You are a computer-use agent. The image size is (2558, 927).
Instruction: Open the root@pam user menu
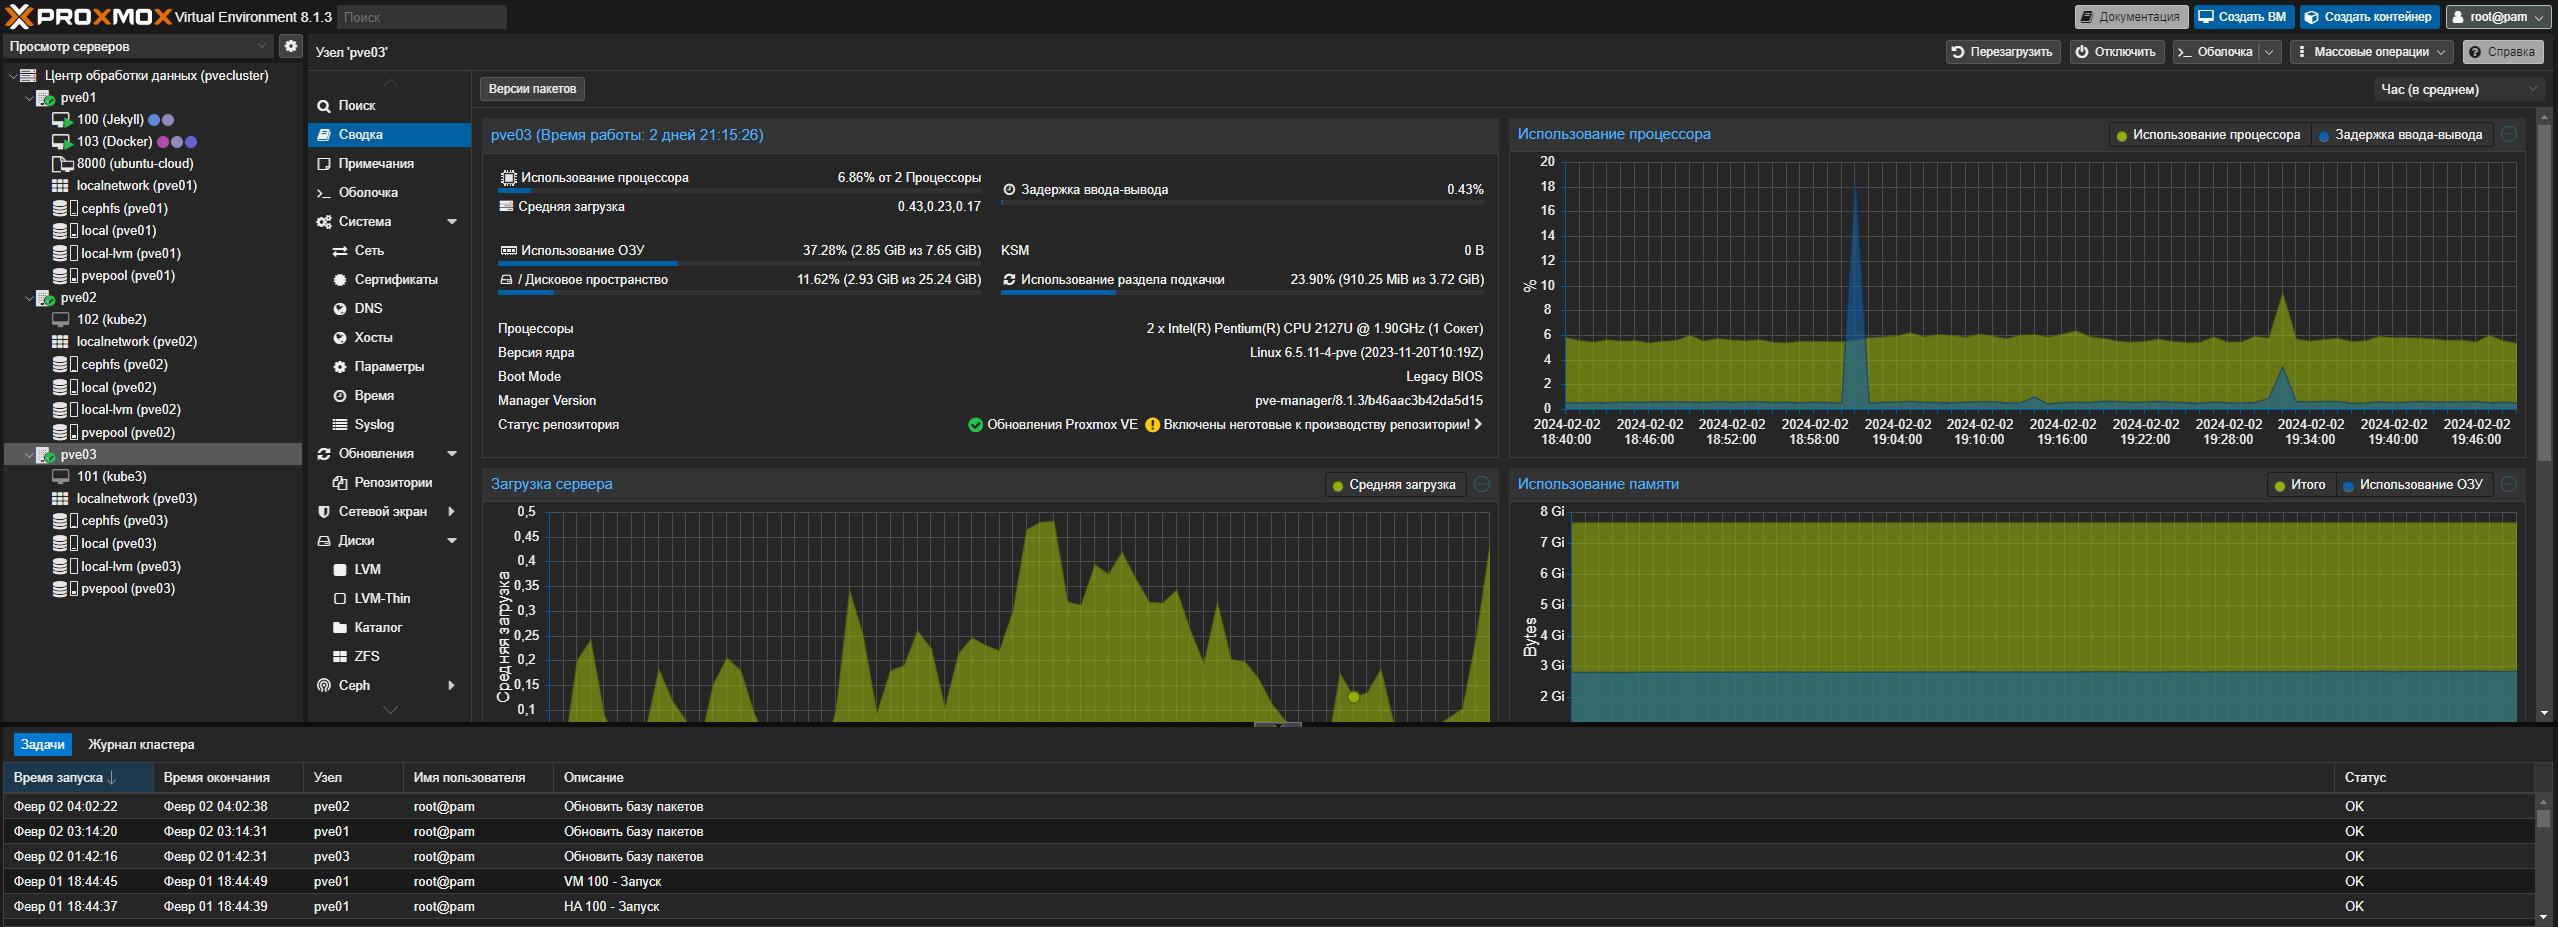click(x=2497, y=17)
